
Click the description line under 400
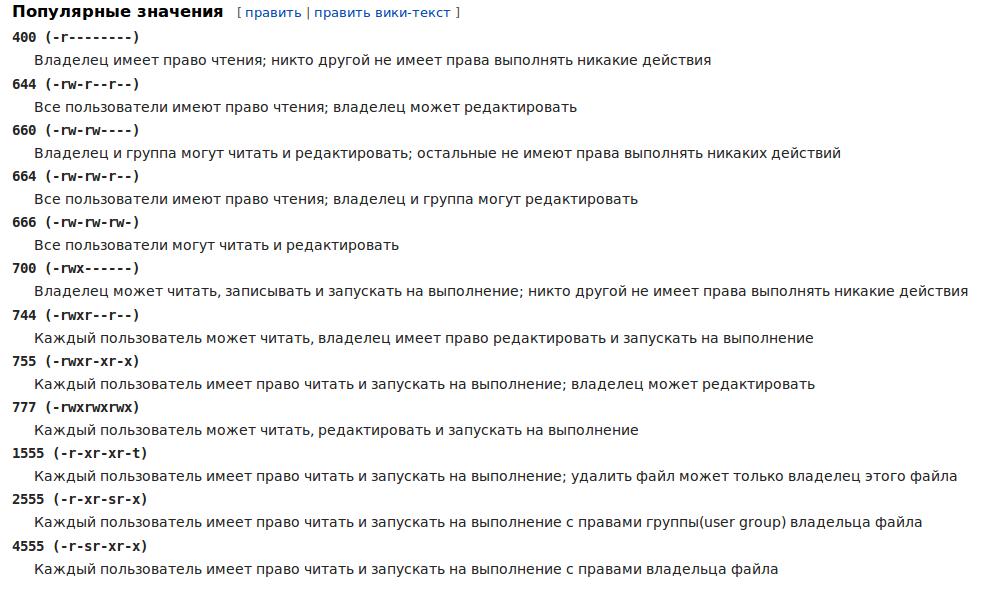tap(372, 61)
